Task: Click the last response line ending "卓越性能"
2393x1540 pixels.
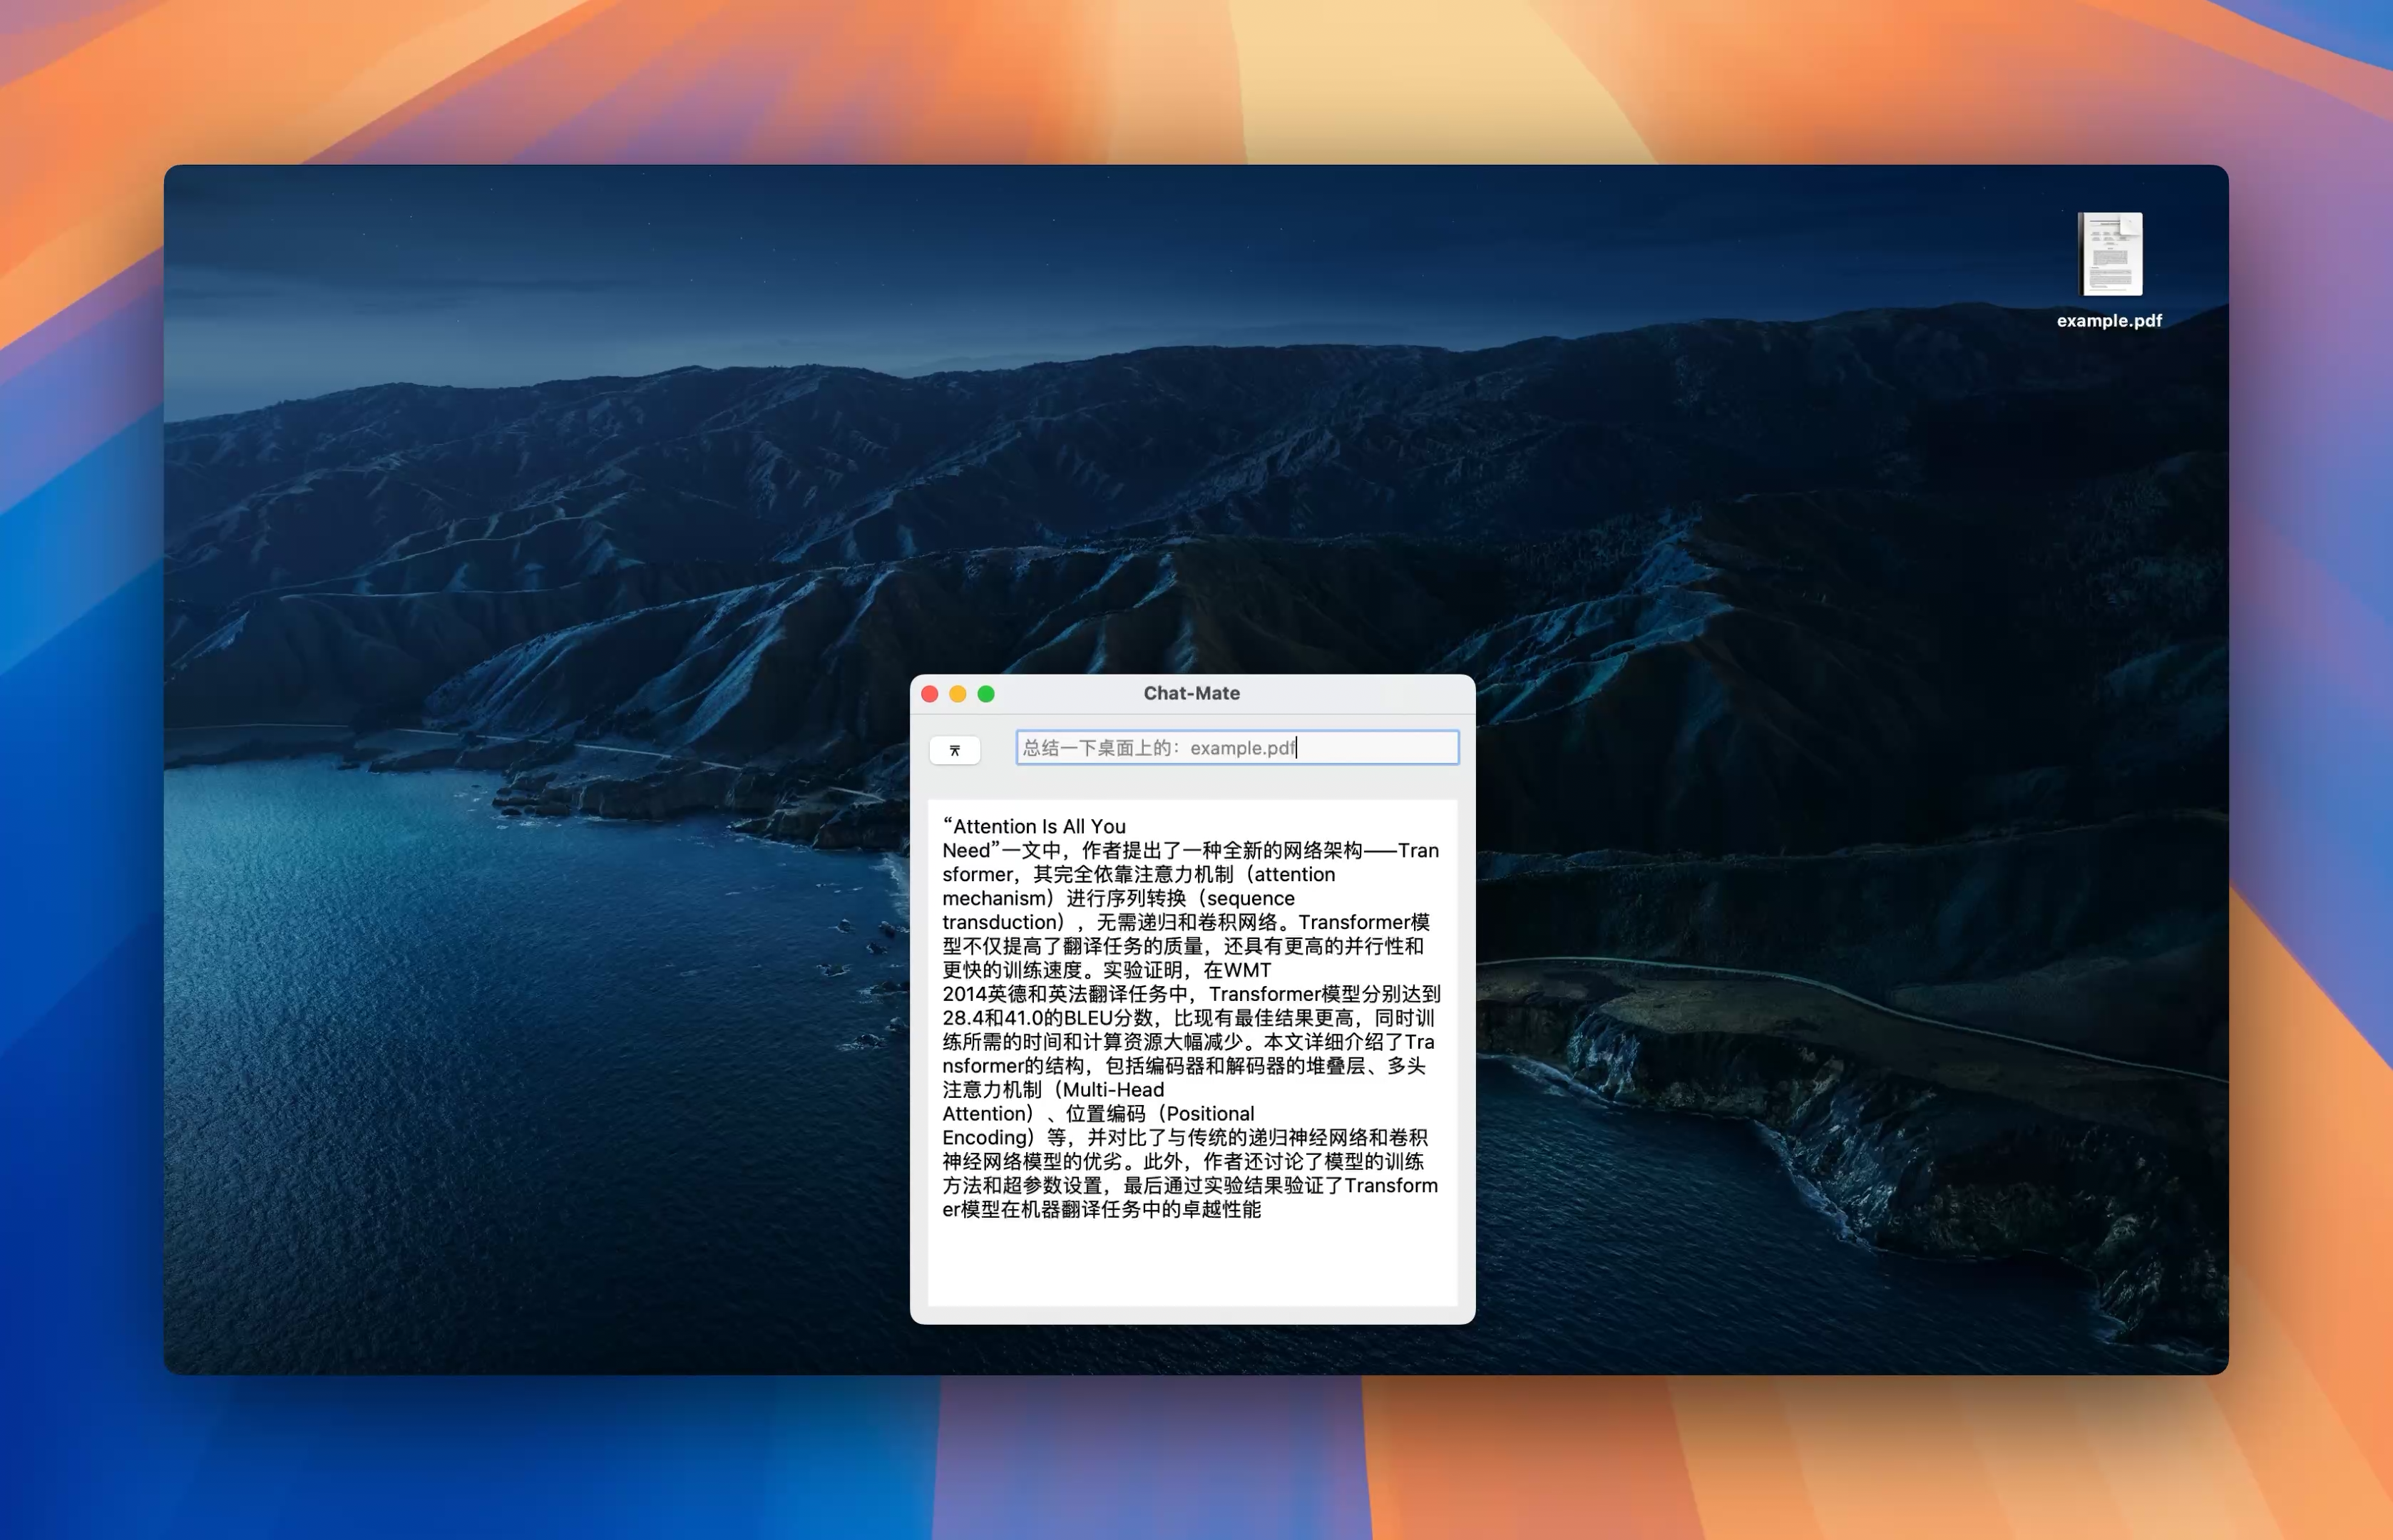Action: (x=1101, y=1210)
